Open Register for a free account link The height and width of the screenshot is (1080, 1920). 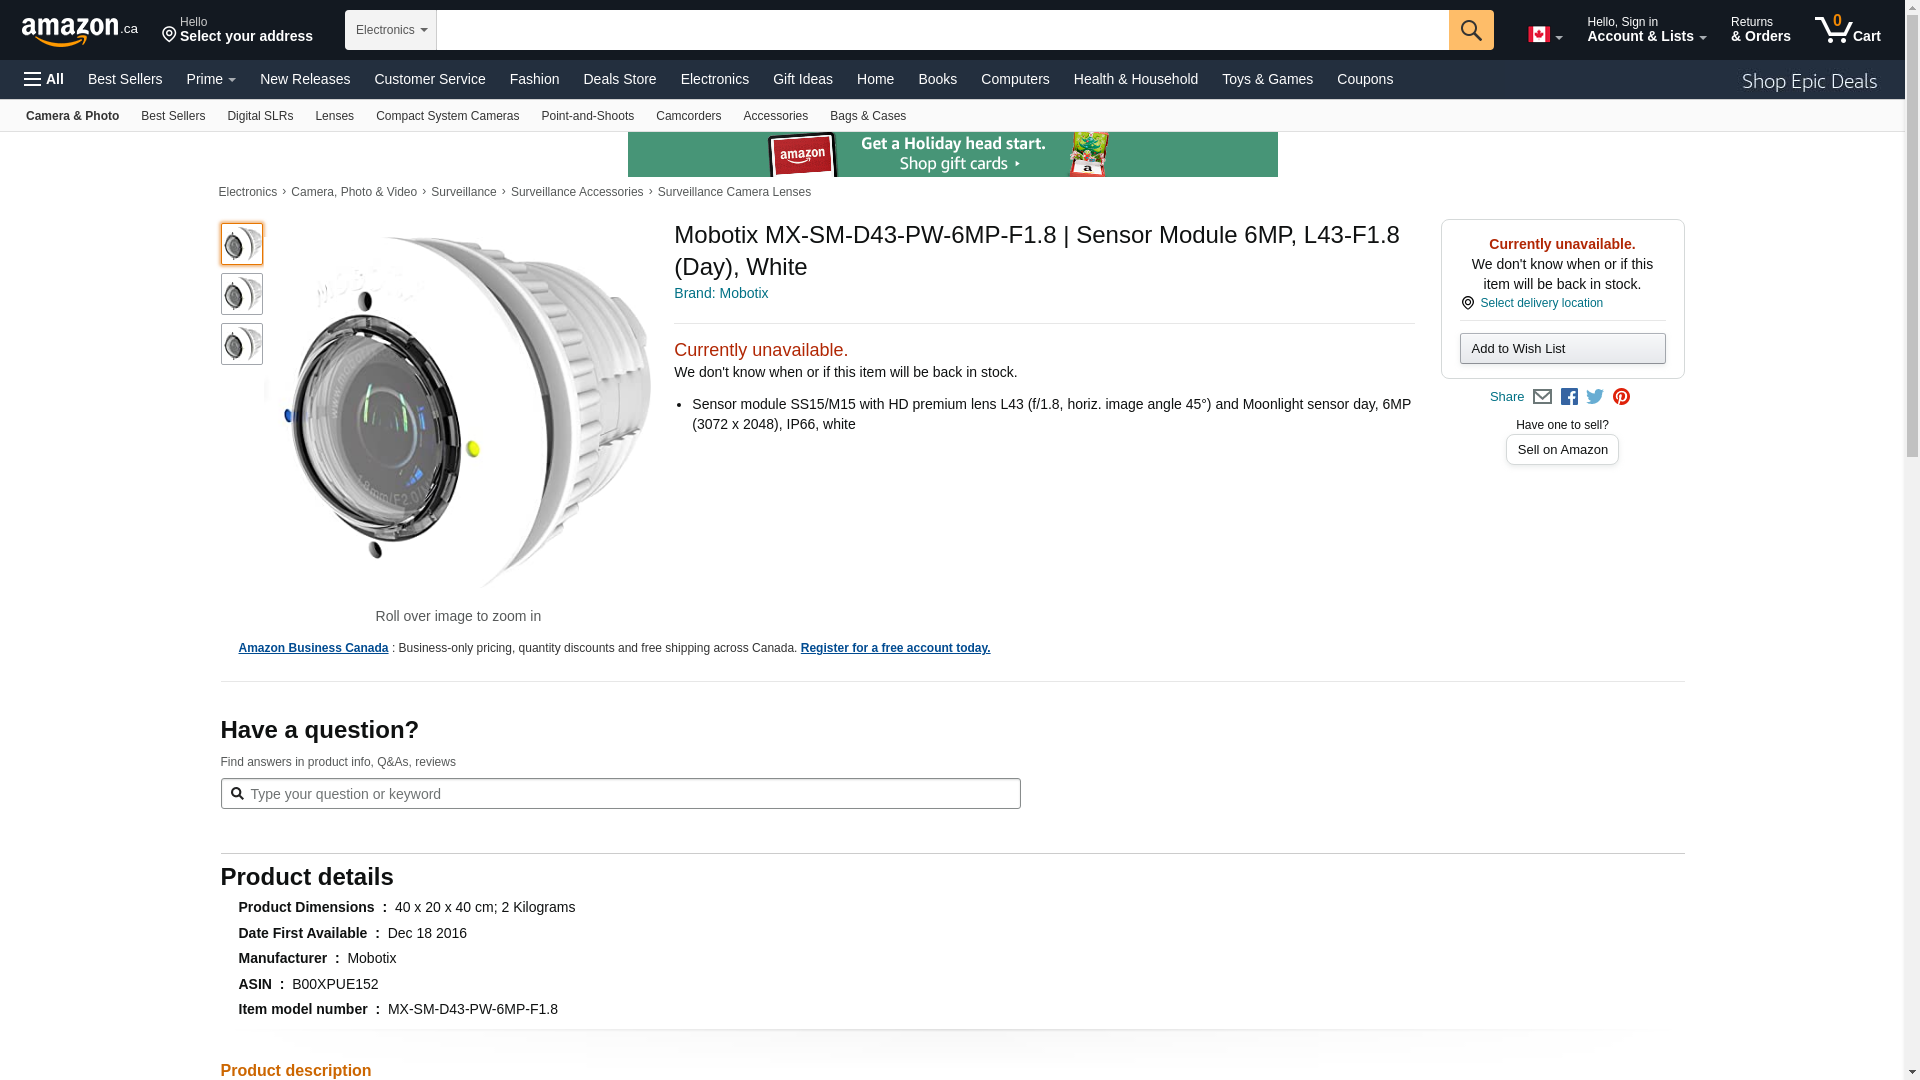(x=895, y=648)
